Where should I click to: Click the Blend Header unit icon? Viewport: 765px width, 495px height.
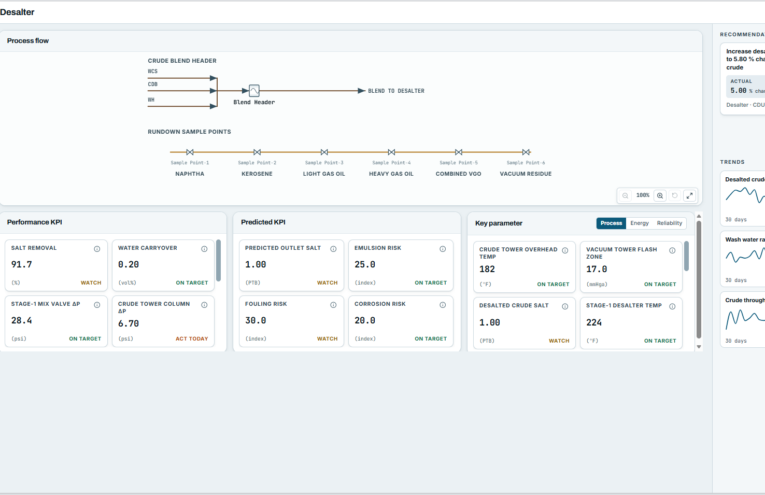click(x=254, y=91)
